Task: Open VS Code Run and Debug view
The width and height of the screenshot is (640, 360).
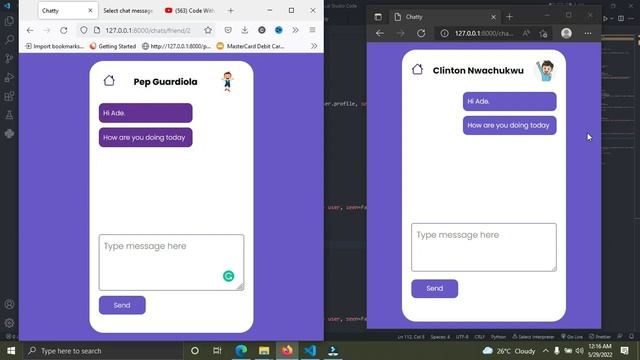Action: tap(9, 78)
